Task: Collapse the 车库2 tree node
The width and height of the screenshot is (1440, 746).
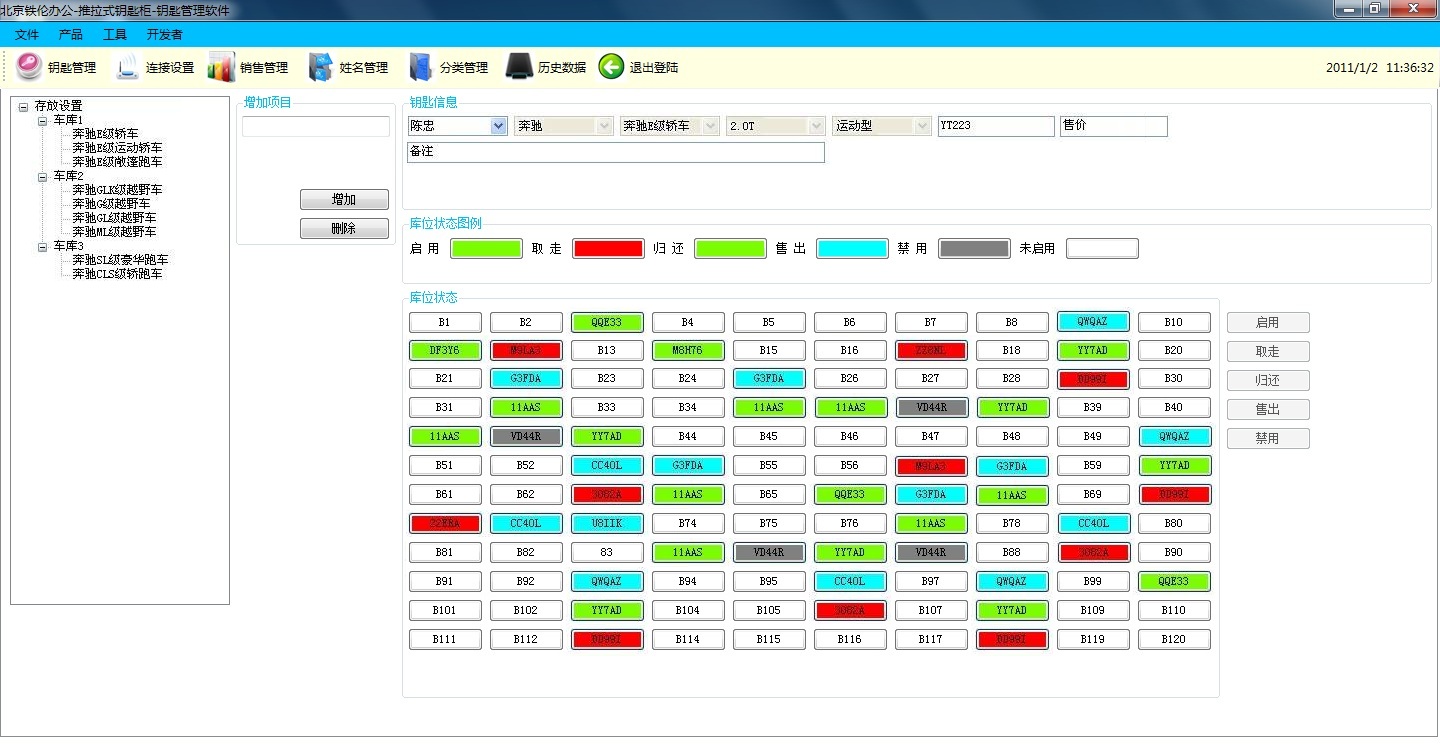Action: click(x=43, y=176)
